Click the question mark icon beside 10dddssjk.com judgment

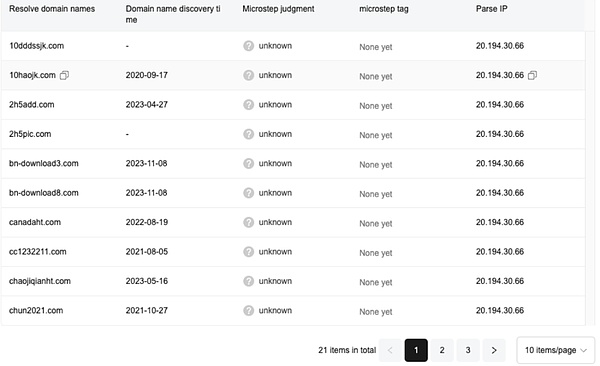coord(248,46)
